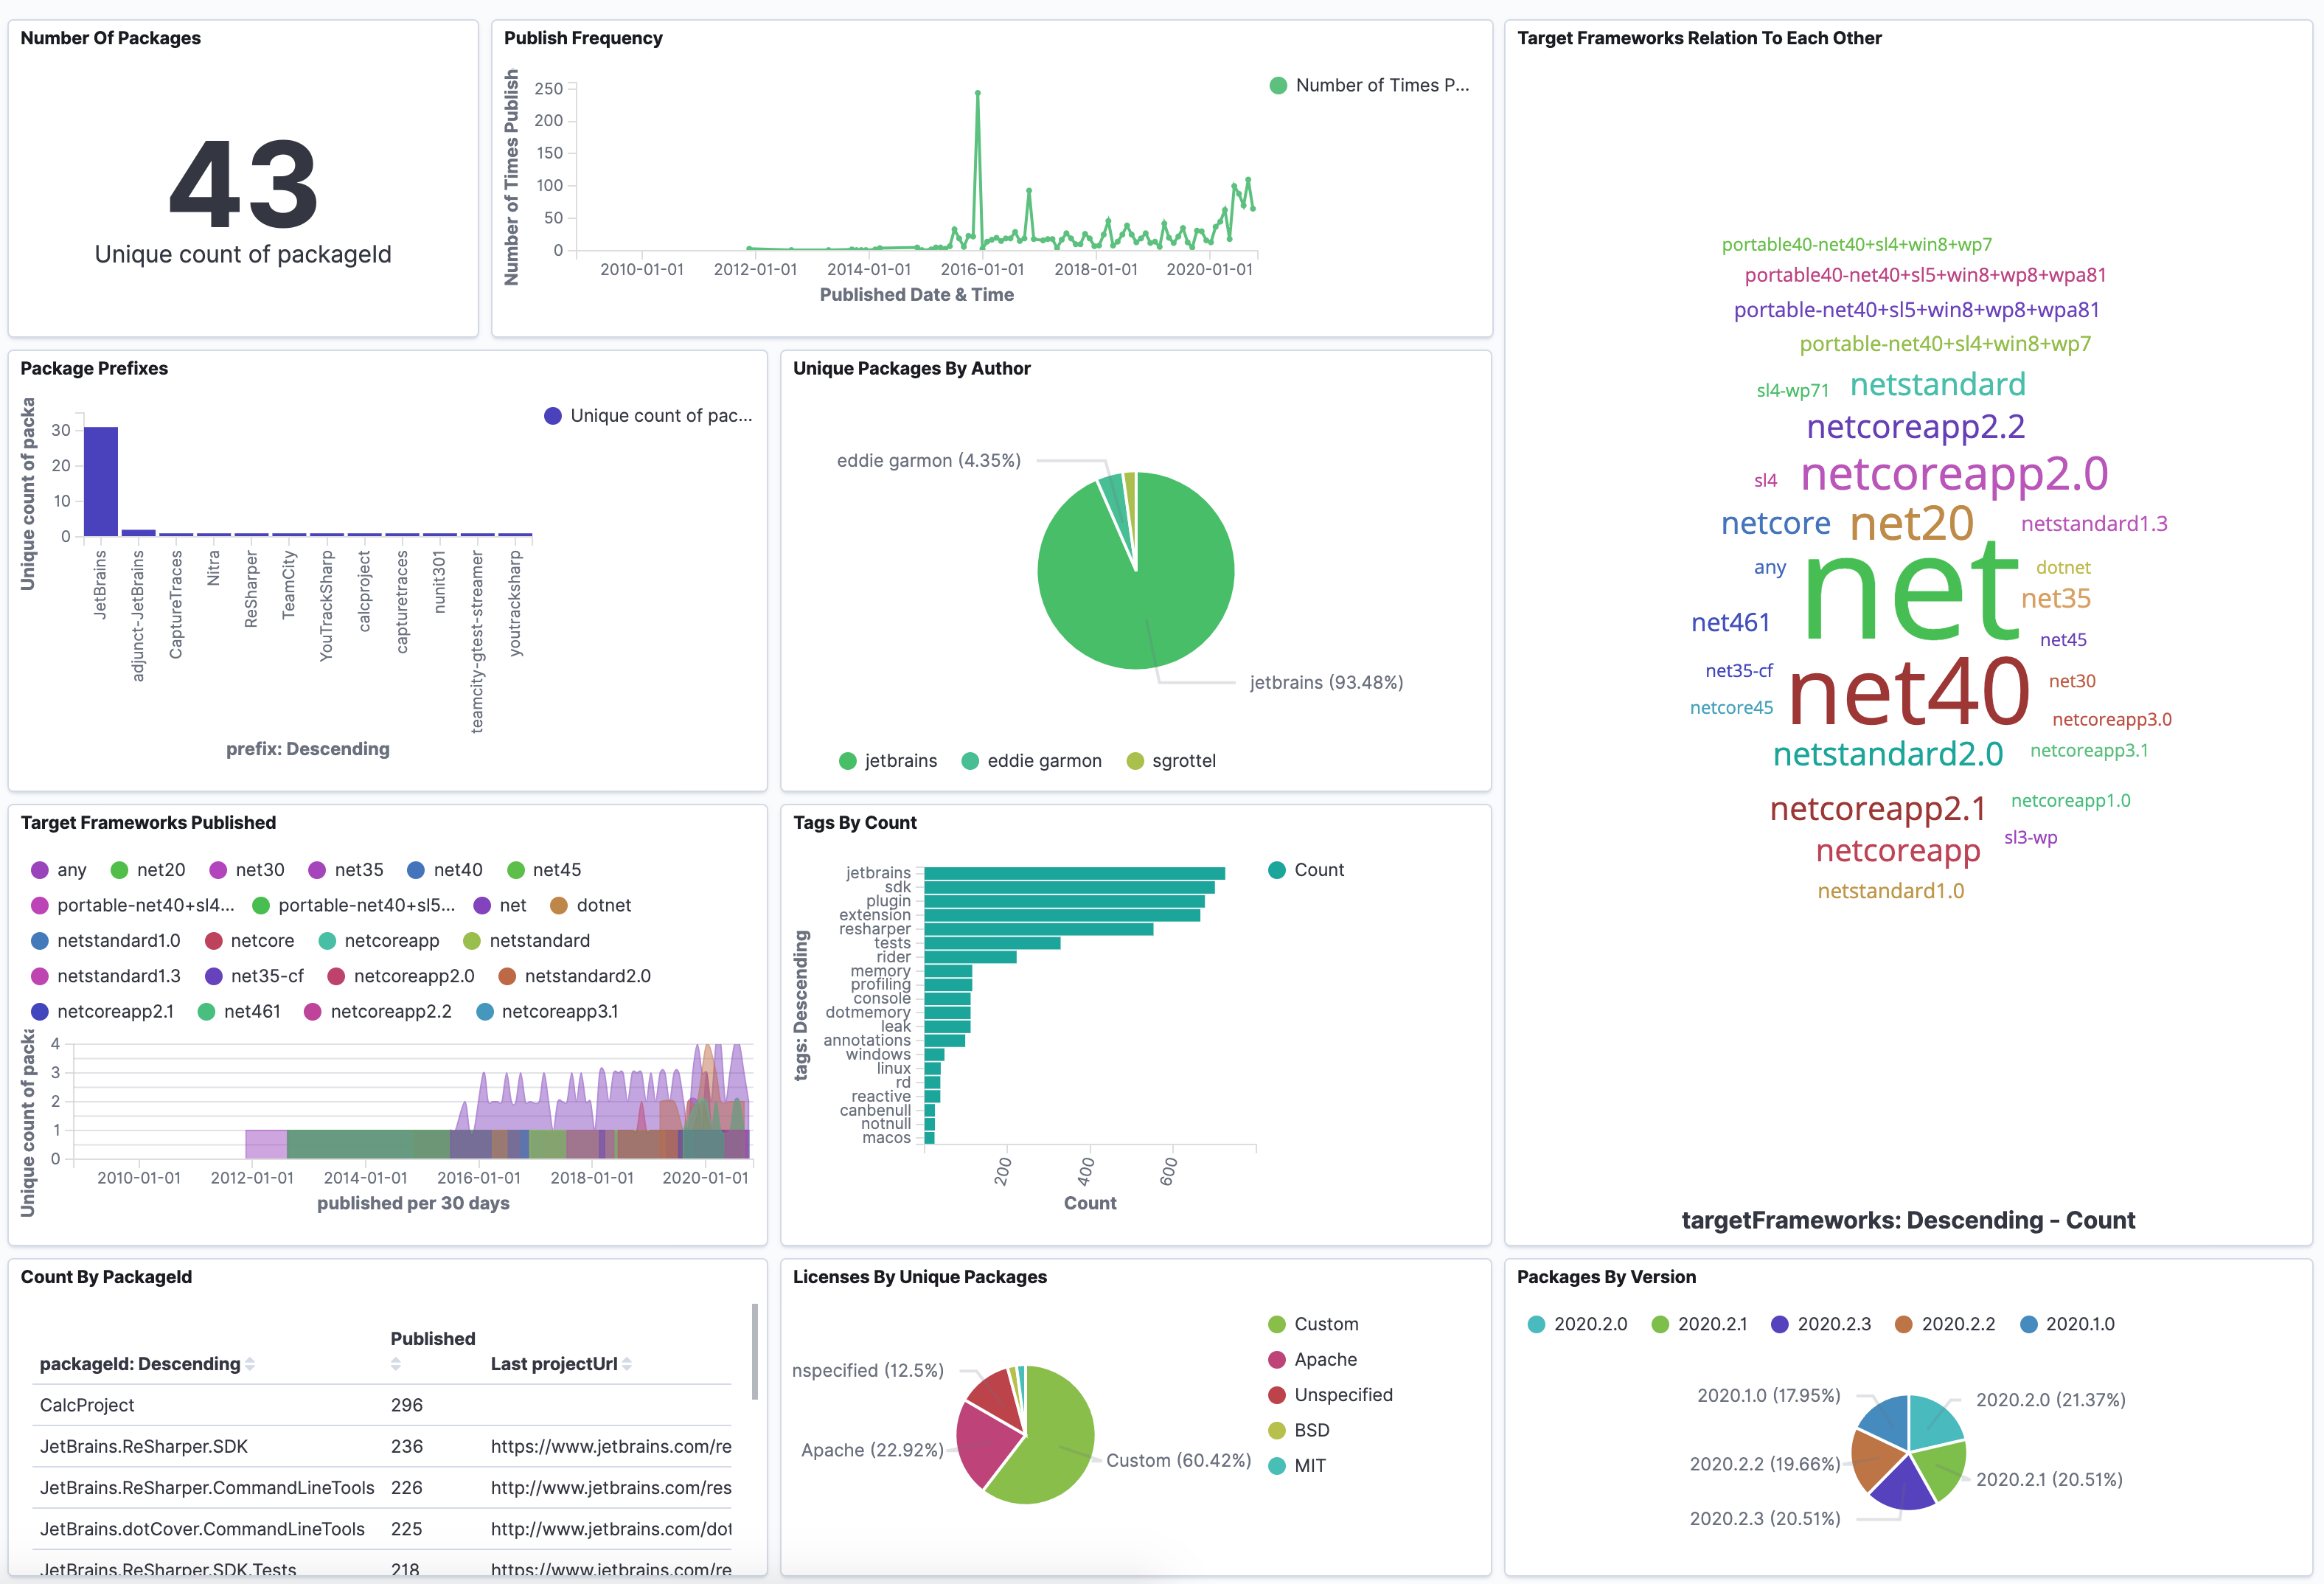
Task: Click 'portable40-net40+sl4+win8+wp7' in tag cloud
Action: click(1856, 245)
